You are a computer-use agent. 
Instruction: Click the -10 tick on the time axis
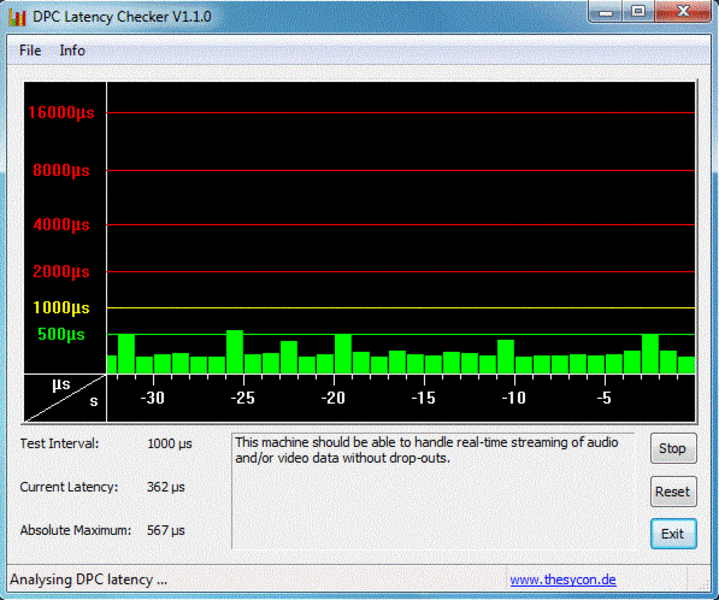[512, 398]
